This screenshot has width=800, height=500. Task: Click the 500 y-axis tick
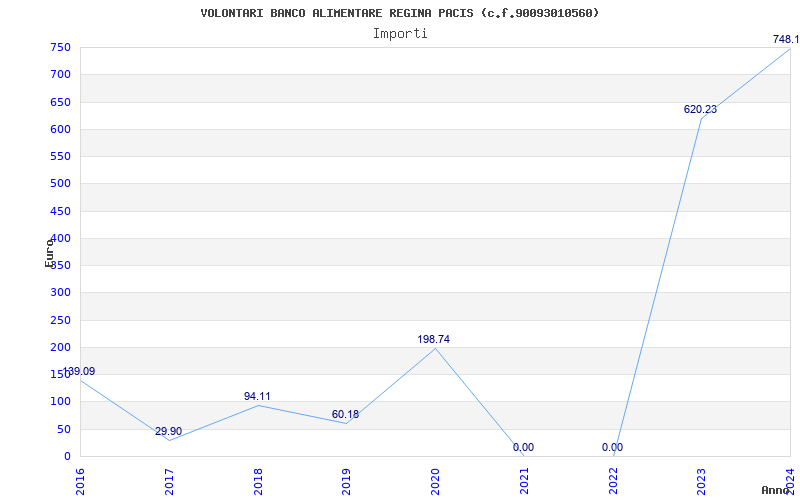coord(60,184)
